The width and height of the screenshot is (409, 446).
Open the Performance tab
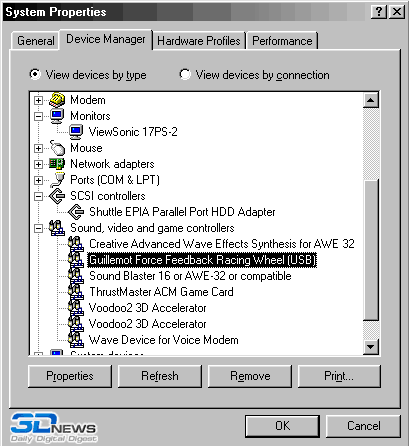coord(282,41)
